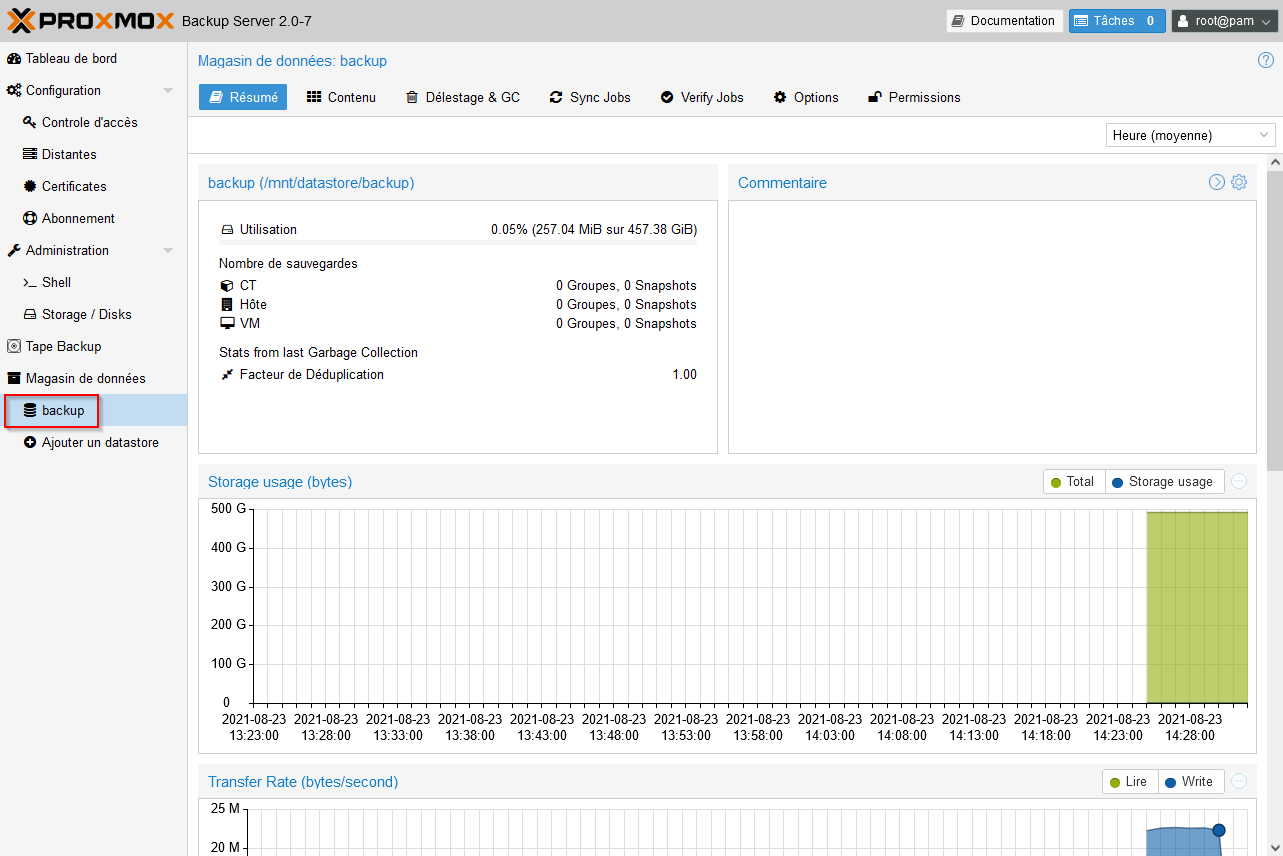This screenshot has width=1283, height=856.
Task: Click the Documentation button
Action: [1004, 21]
